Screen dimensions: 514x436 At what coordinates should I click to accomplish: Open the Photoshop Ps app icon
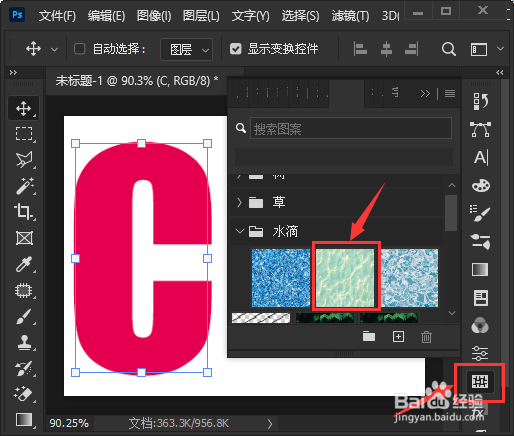pyautogui.click(x=17, y=15)
